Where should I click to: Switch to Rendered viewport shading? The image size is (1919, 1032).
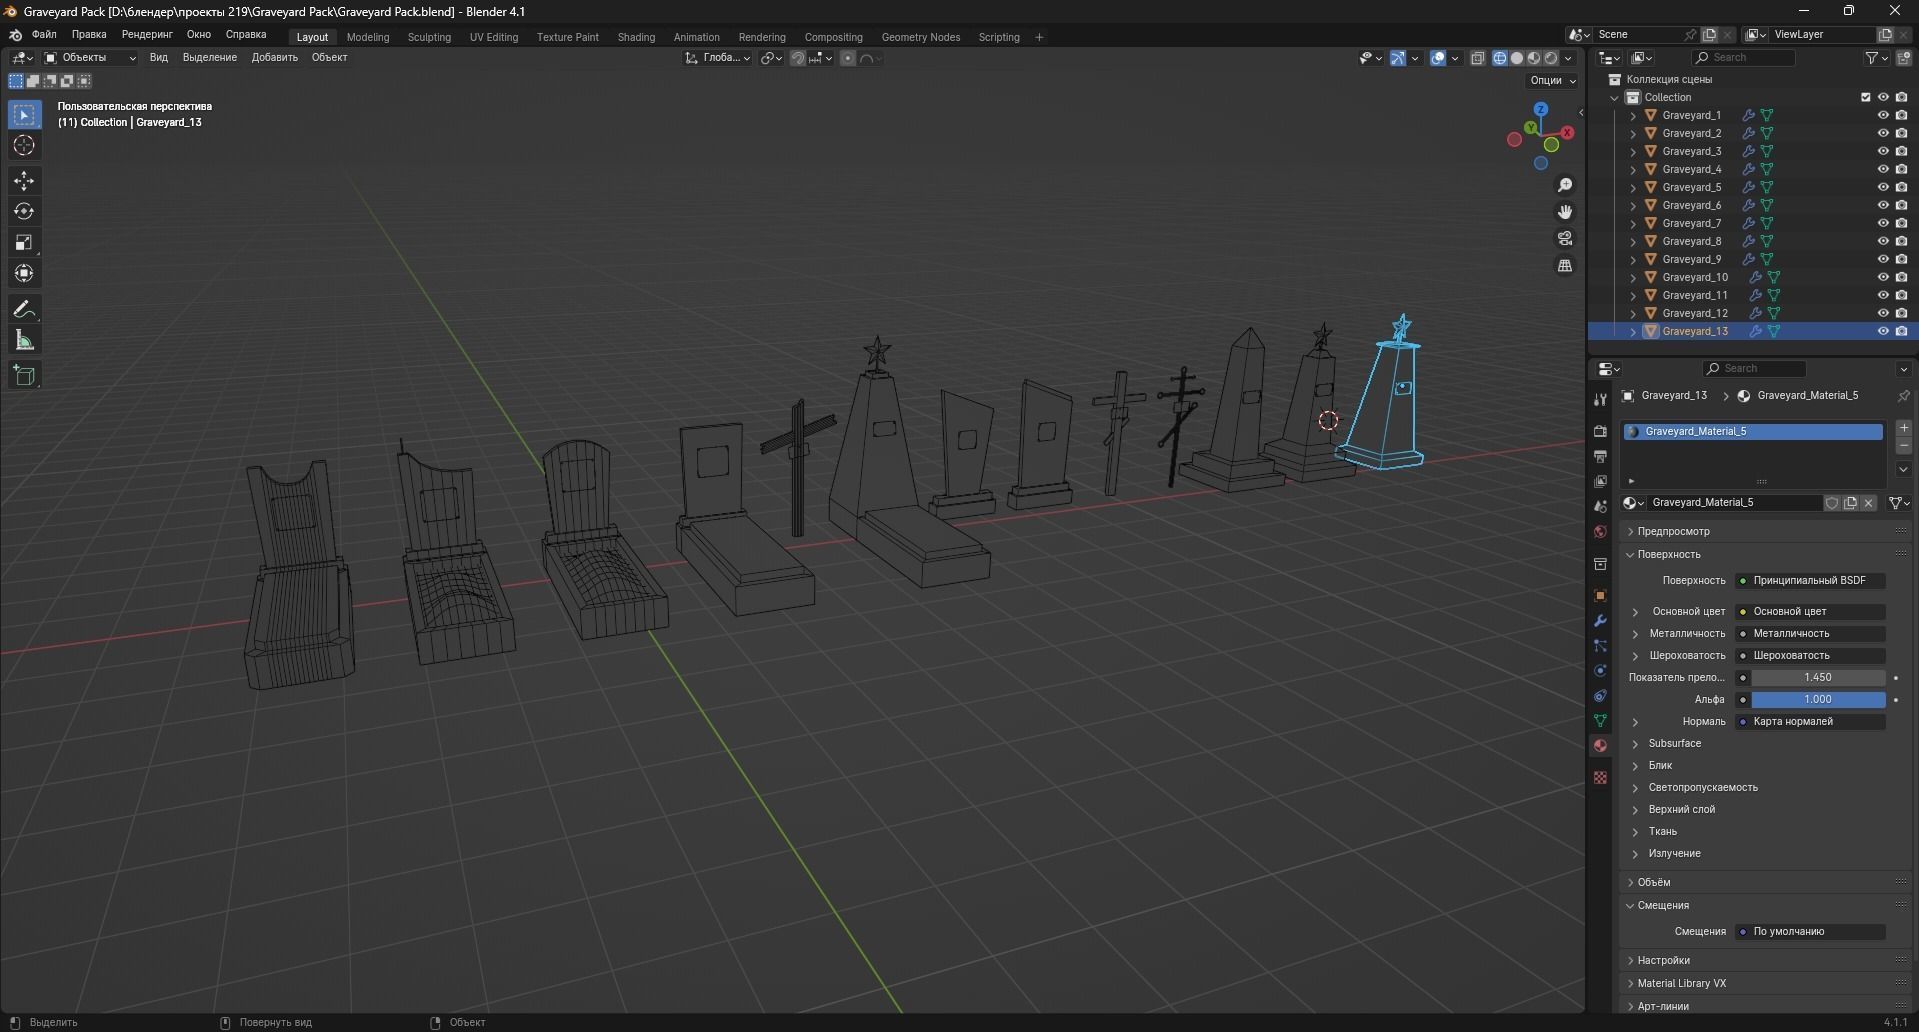point(1551,58)
